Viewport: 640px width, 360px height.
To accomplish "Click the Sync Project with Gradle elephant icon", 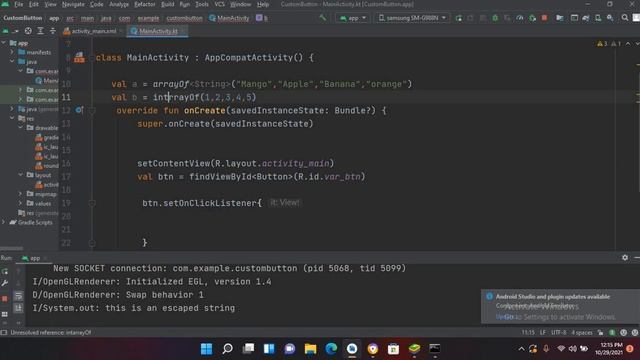I will click(585, 18).
